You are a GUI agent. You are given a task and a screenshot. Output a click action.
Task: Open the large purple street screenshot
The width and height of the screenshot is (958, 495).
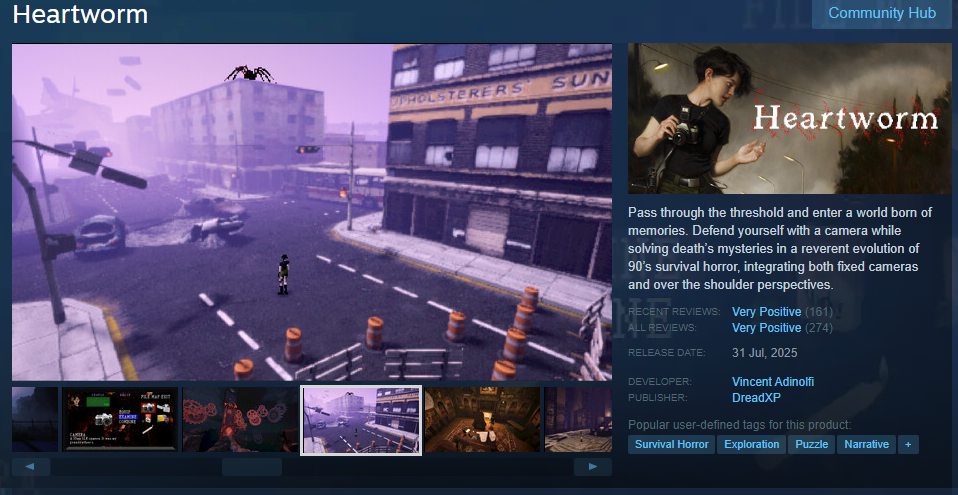[312, 212]
